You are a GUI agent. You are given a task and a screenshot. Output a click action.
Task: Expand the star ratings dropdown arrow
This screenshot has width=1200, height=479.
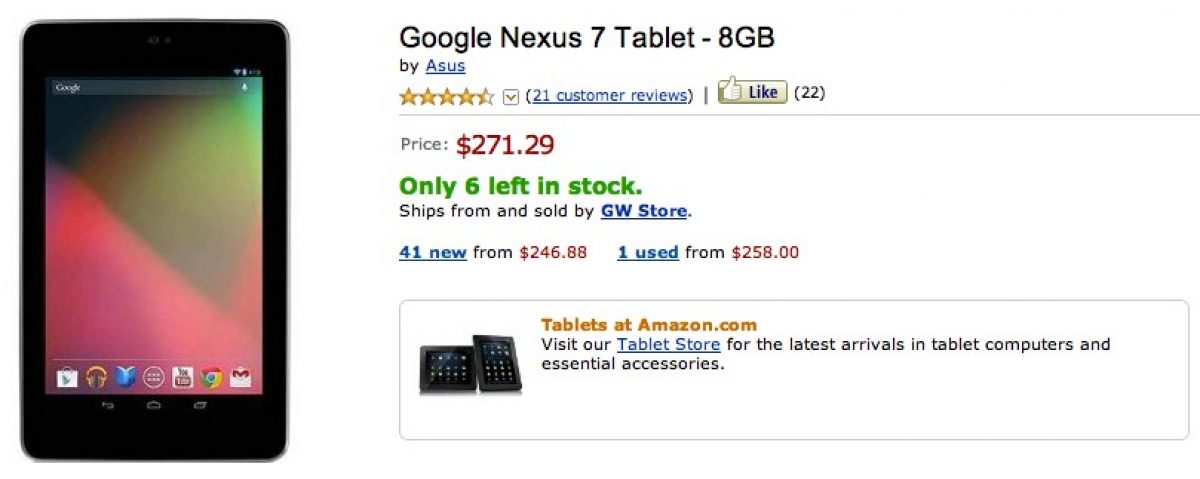coord(511,96)
